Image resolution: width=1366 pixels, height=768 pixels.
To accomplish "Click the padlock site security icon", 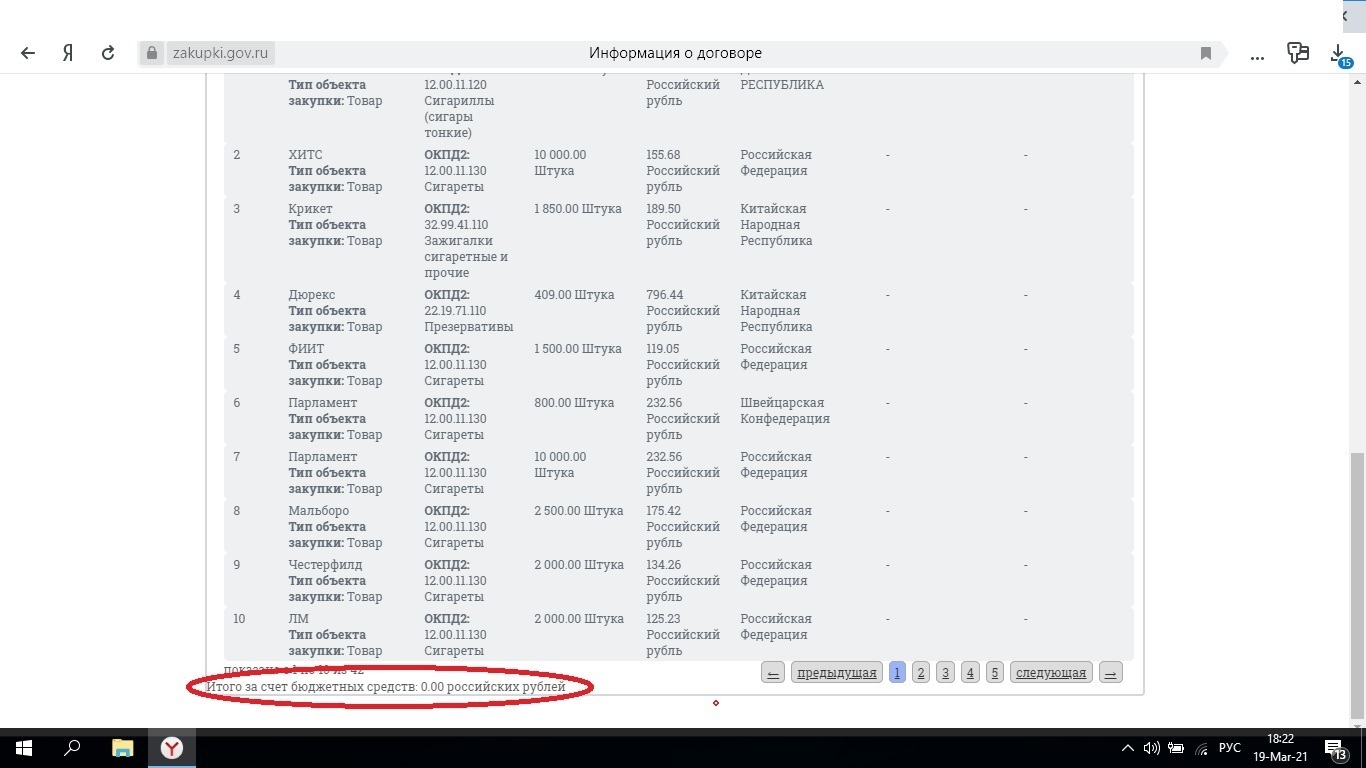I will [x=152, y=53].
